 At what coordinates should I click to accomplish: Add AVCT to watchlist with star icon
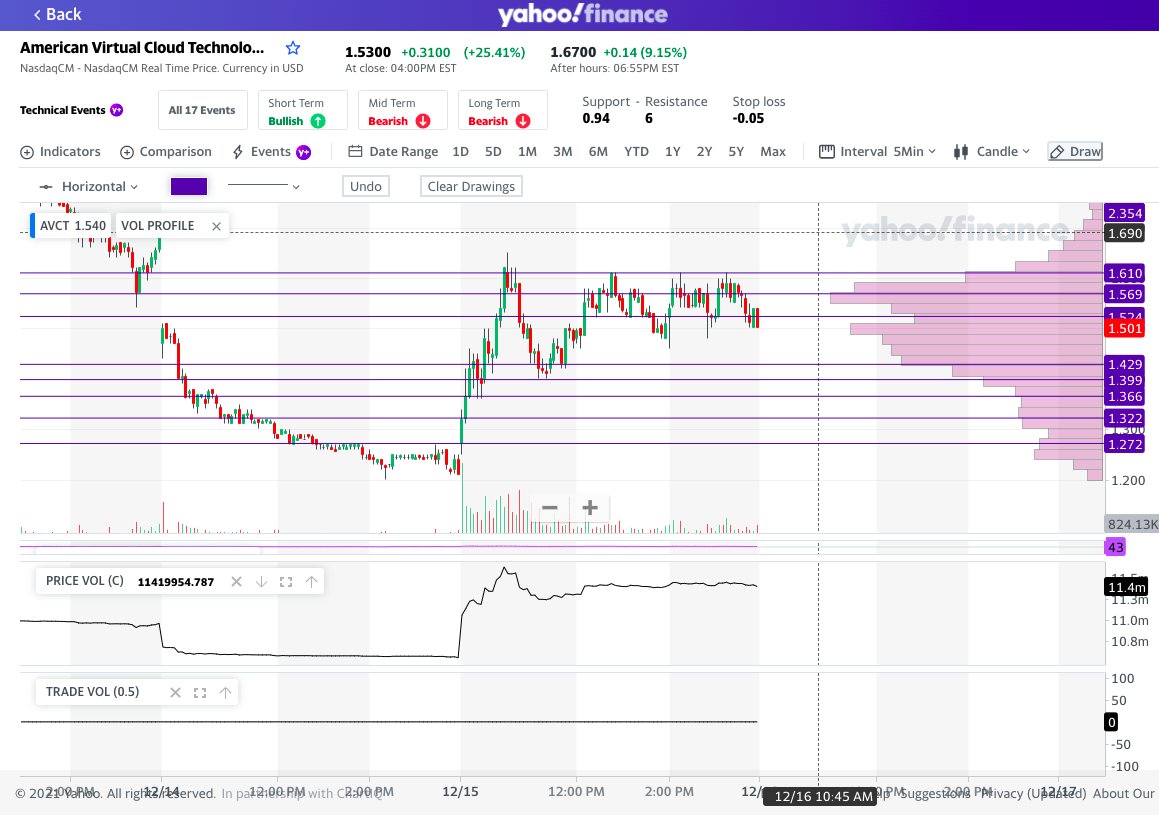click(x=293, y=48)
